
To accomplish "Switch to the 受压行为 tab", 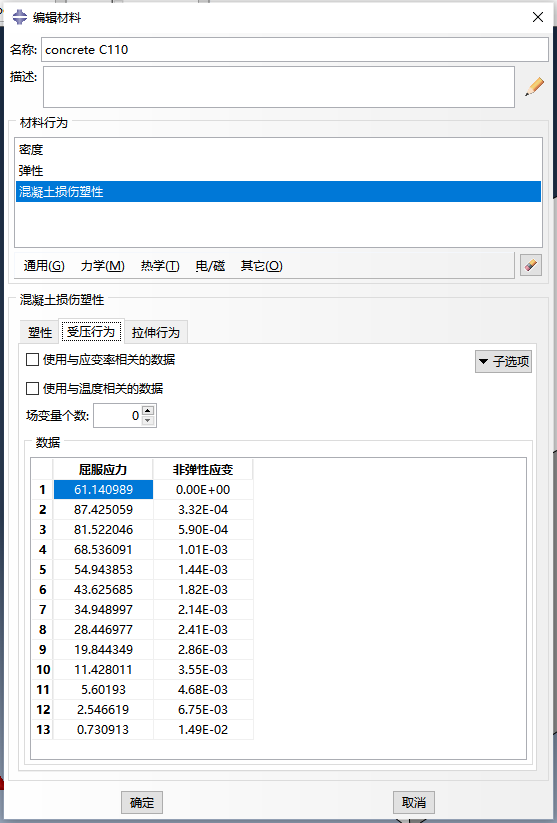I will point(91,331).
